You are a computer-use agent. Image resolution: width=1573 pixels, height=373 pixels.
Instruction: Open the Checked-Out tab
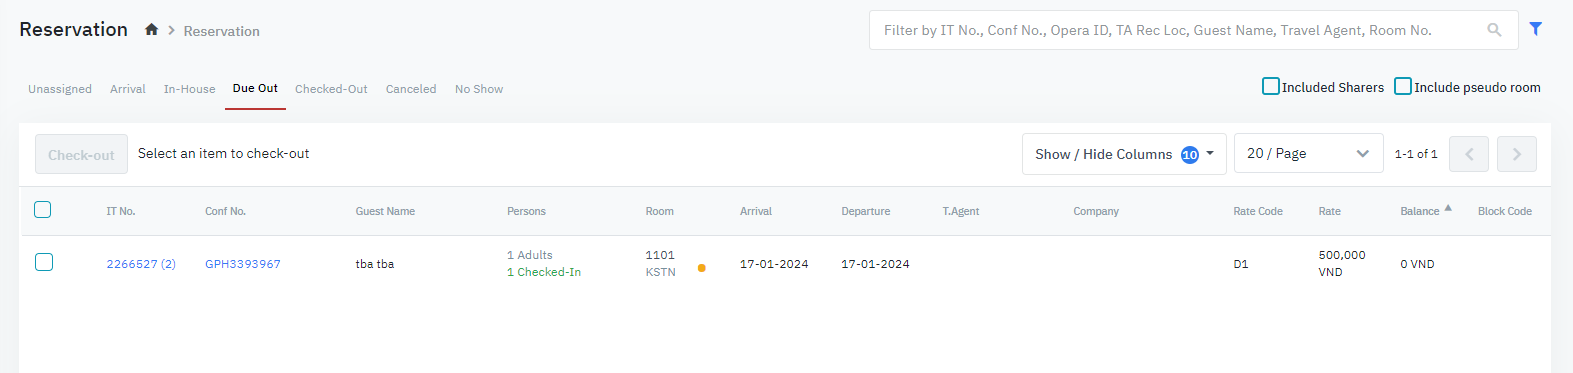(331, 89)
